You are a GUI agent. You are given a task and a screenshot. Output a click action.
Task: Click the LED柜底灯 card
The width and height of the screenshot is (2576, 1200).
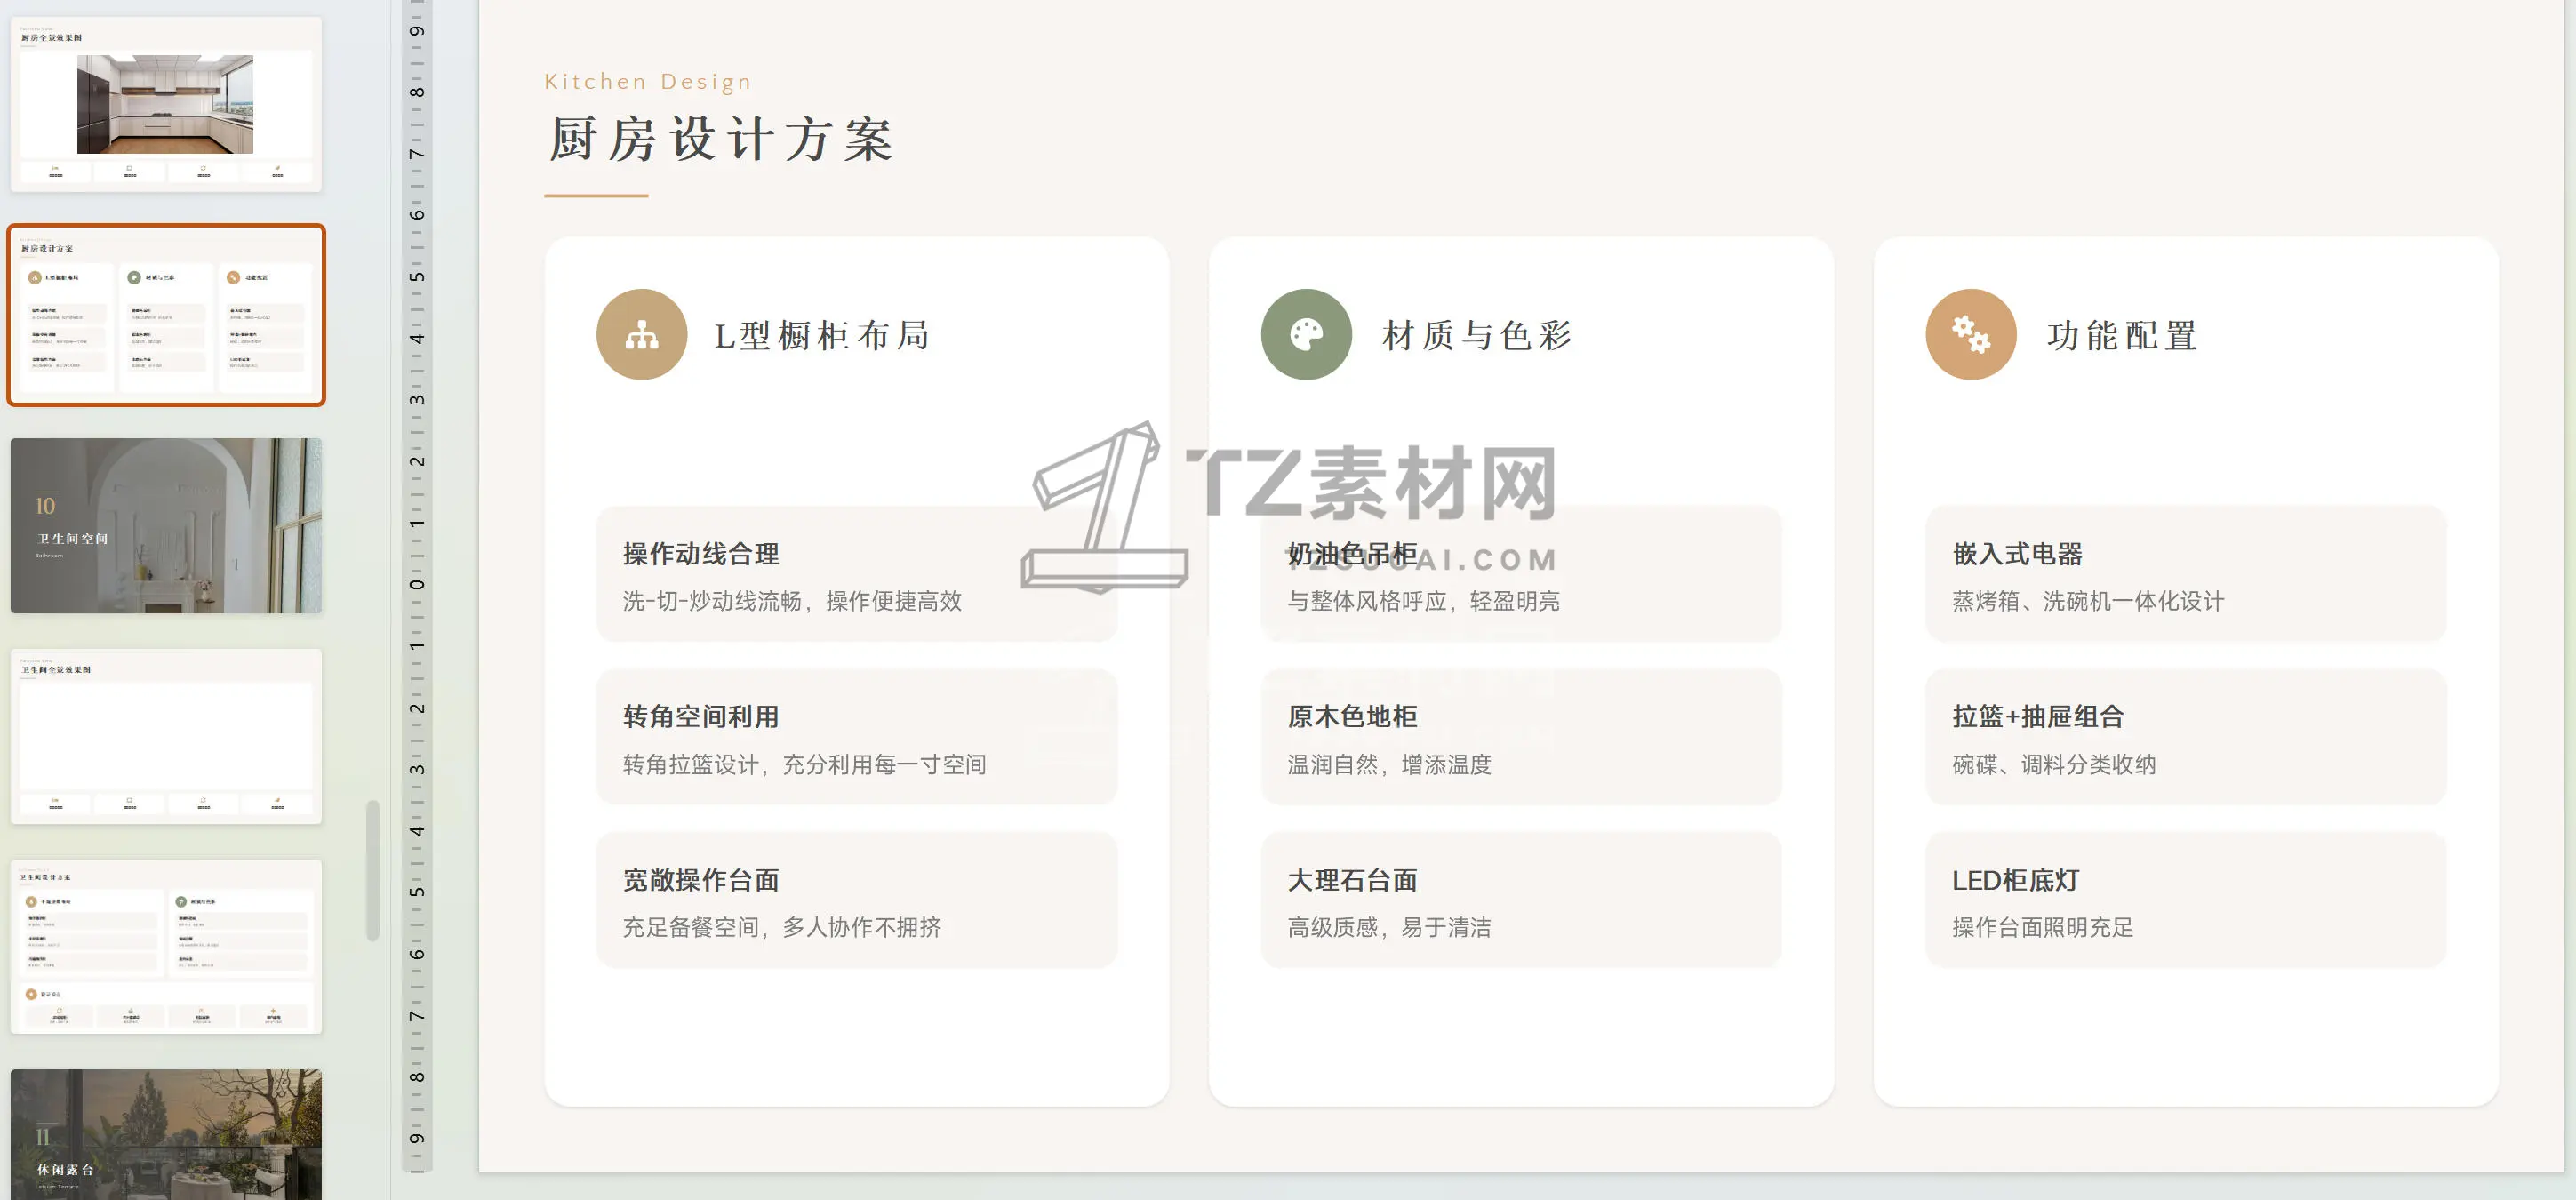click(x=2185, y=901)
